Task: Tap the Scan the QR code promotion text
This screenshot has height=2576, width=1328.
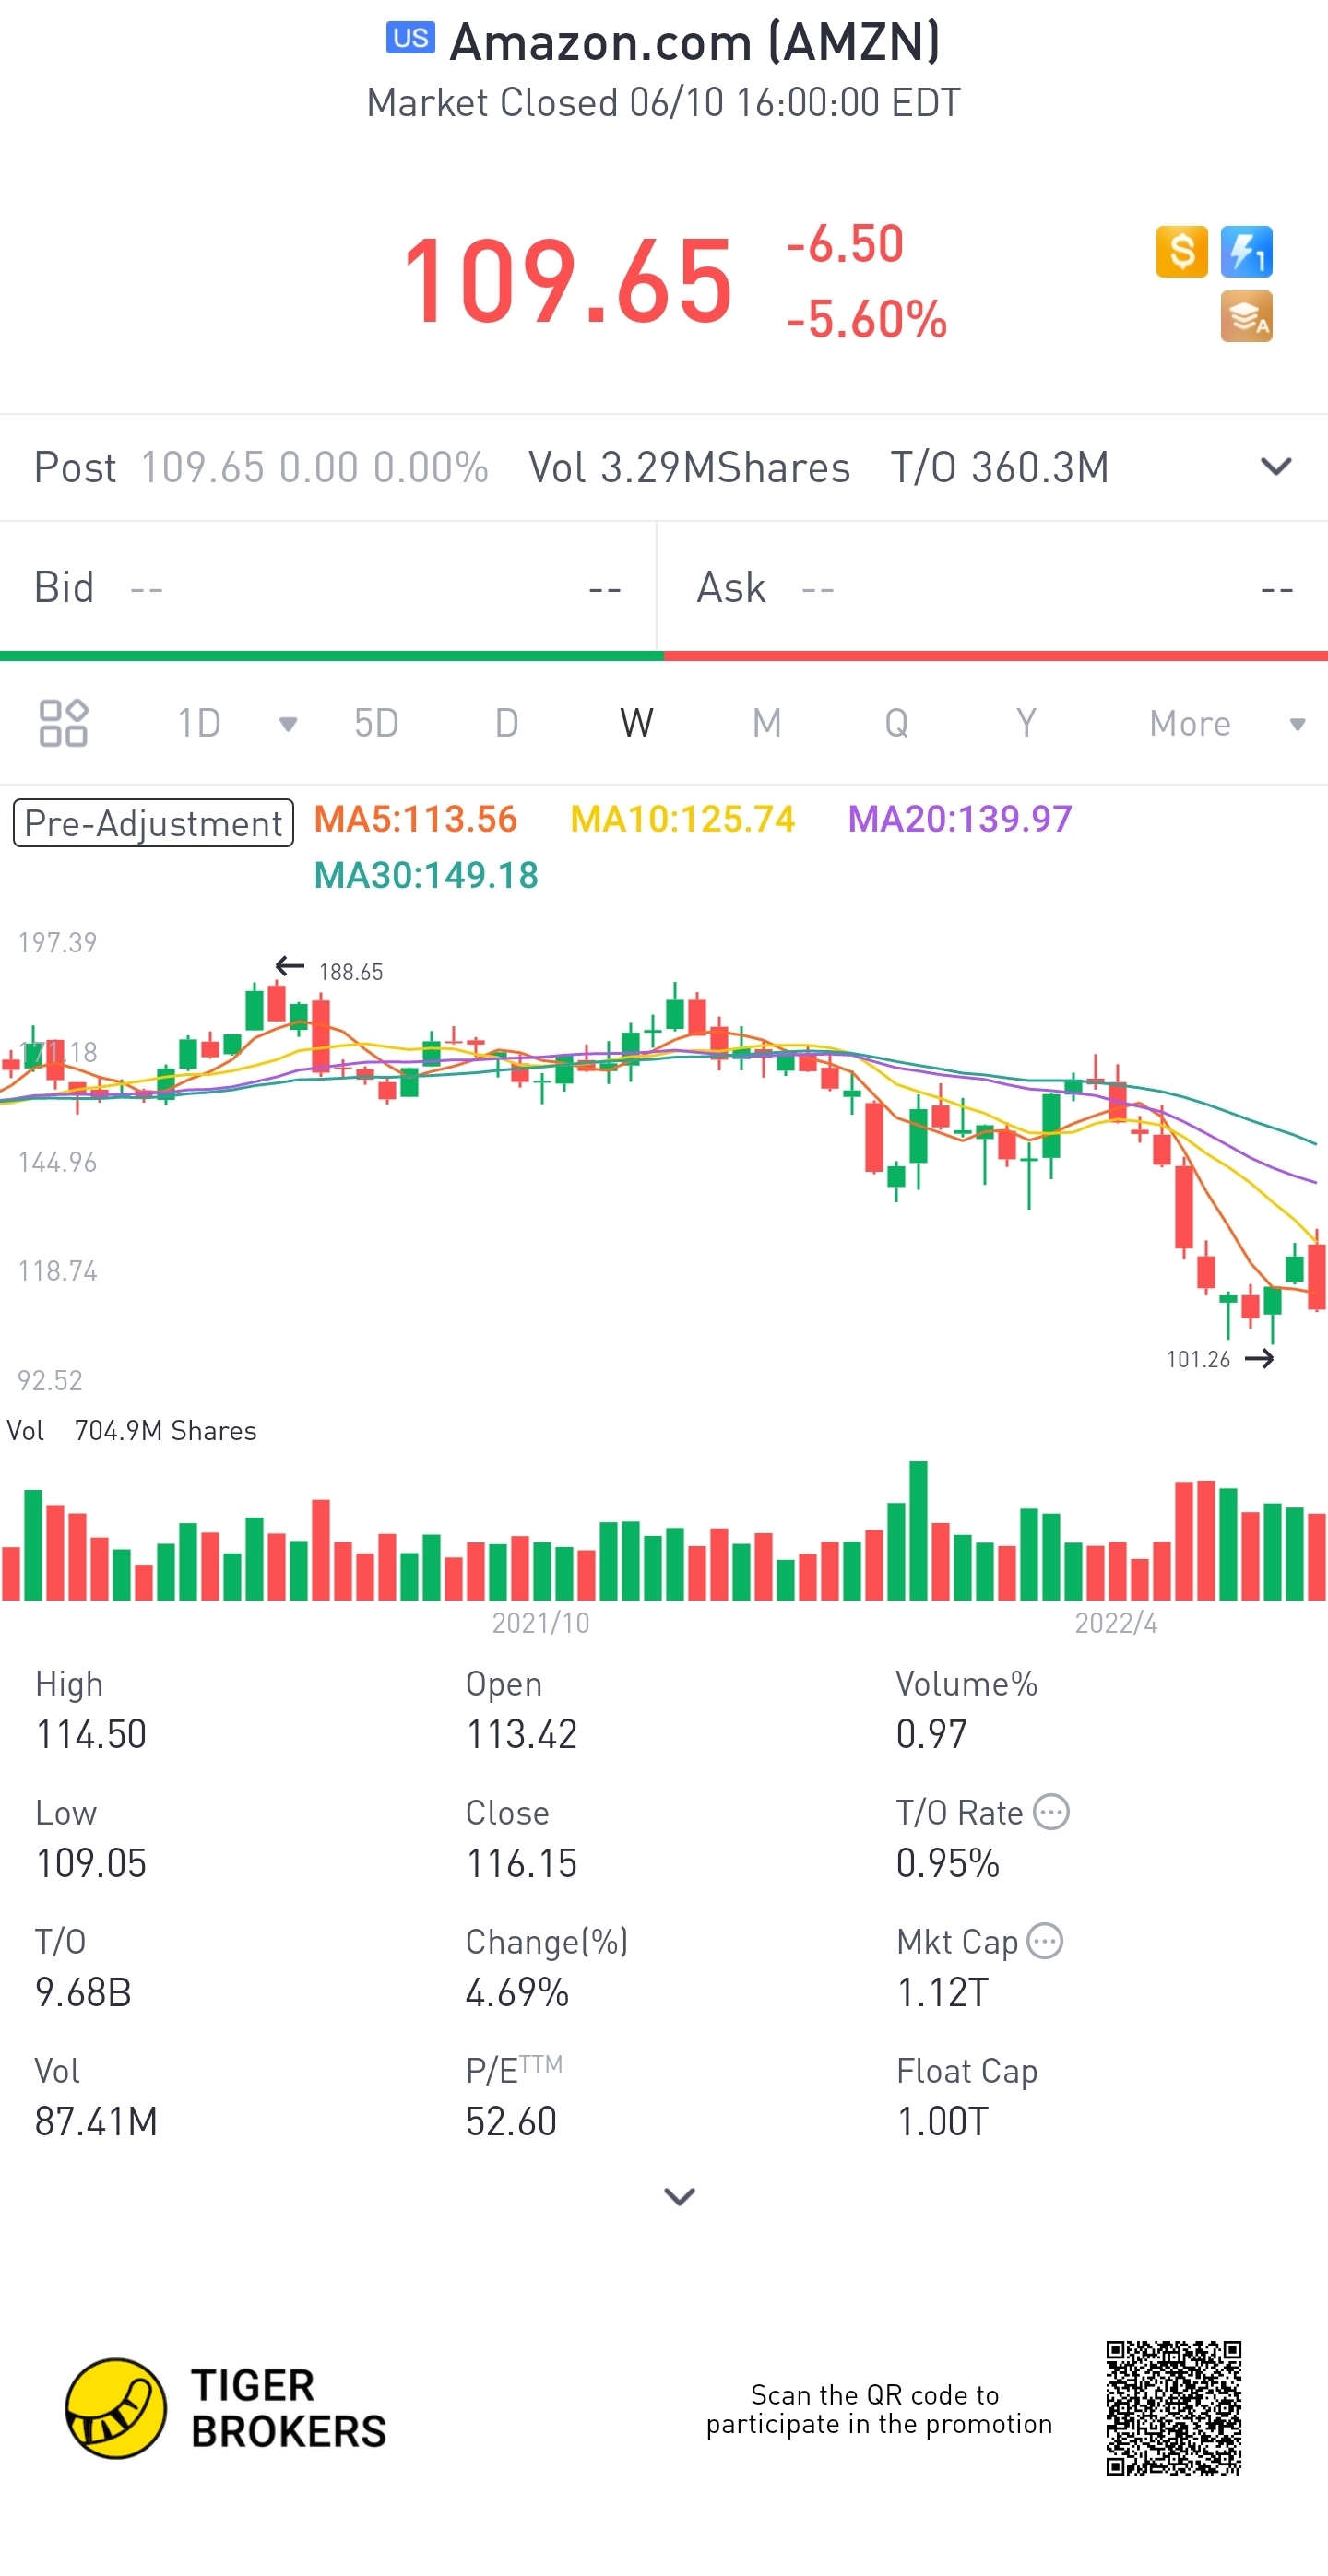Action: coord(879,2409)
